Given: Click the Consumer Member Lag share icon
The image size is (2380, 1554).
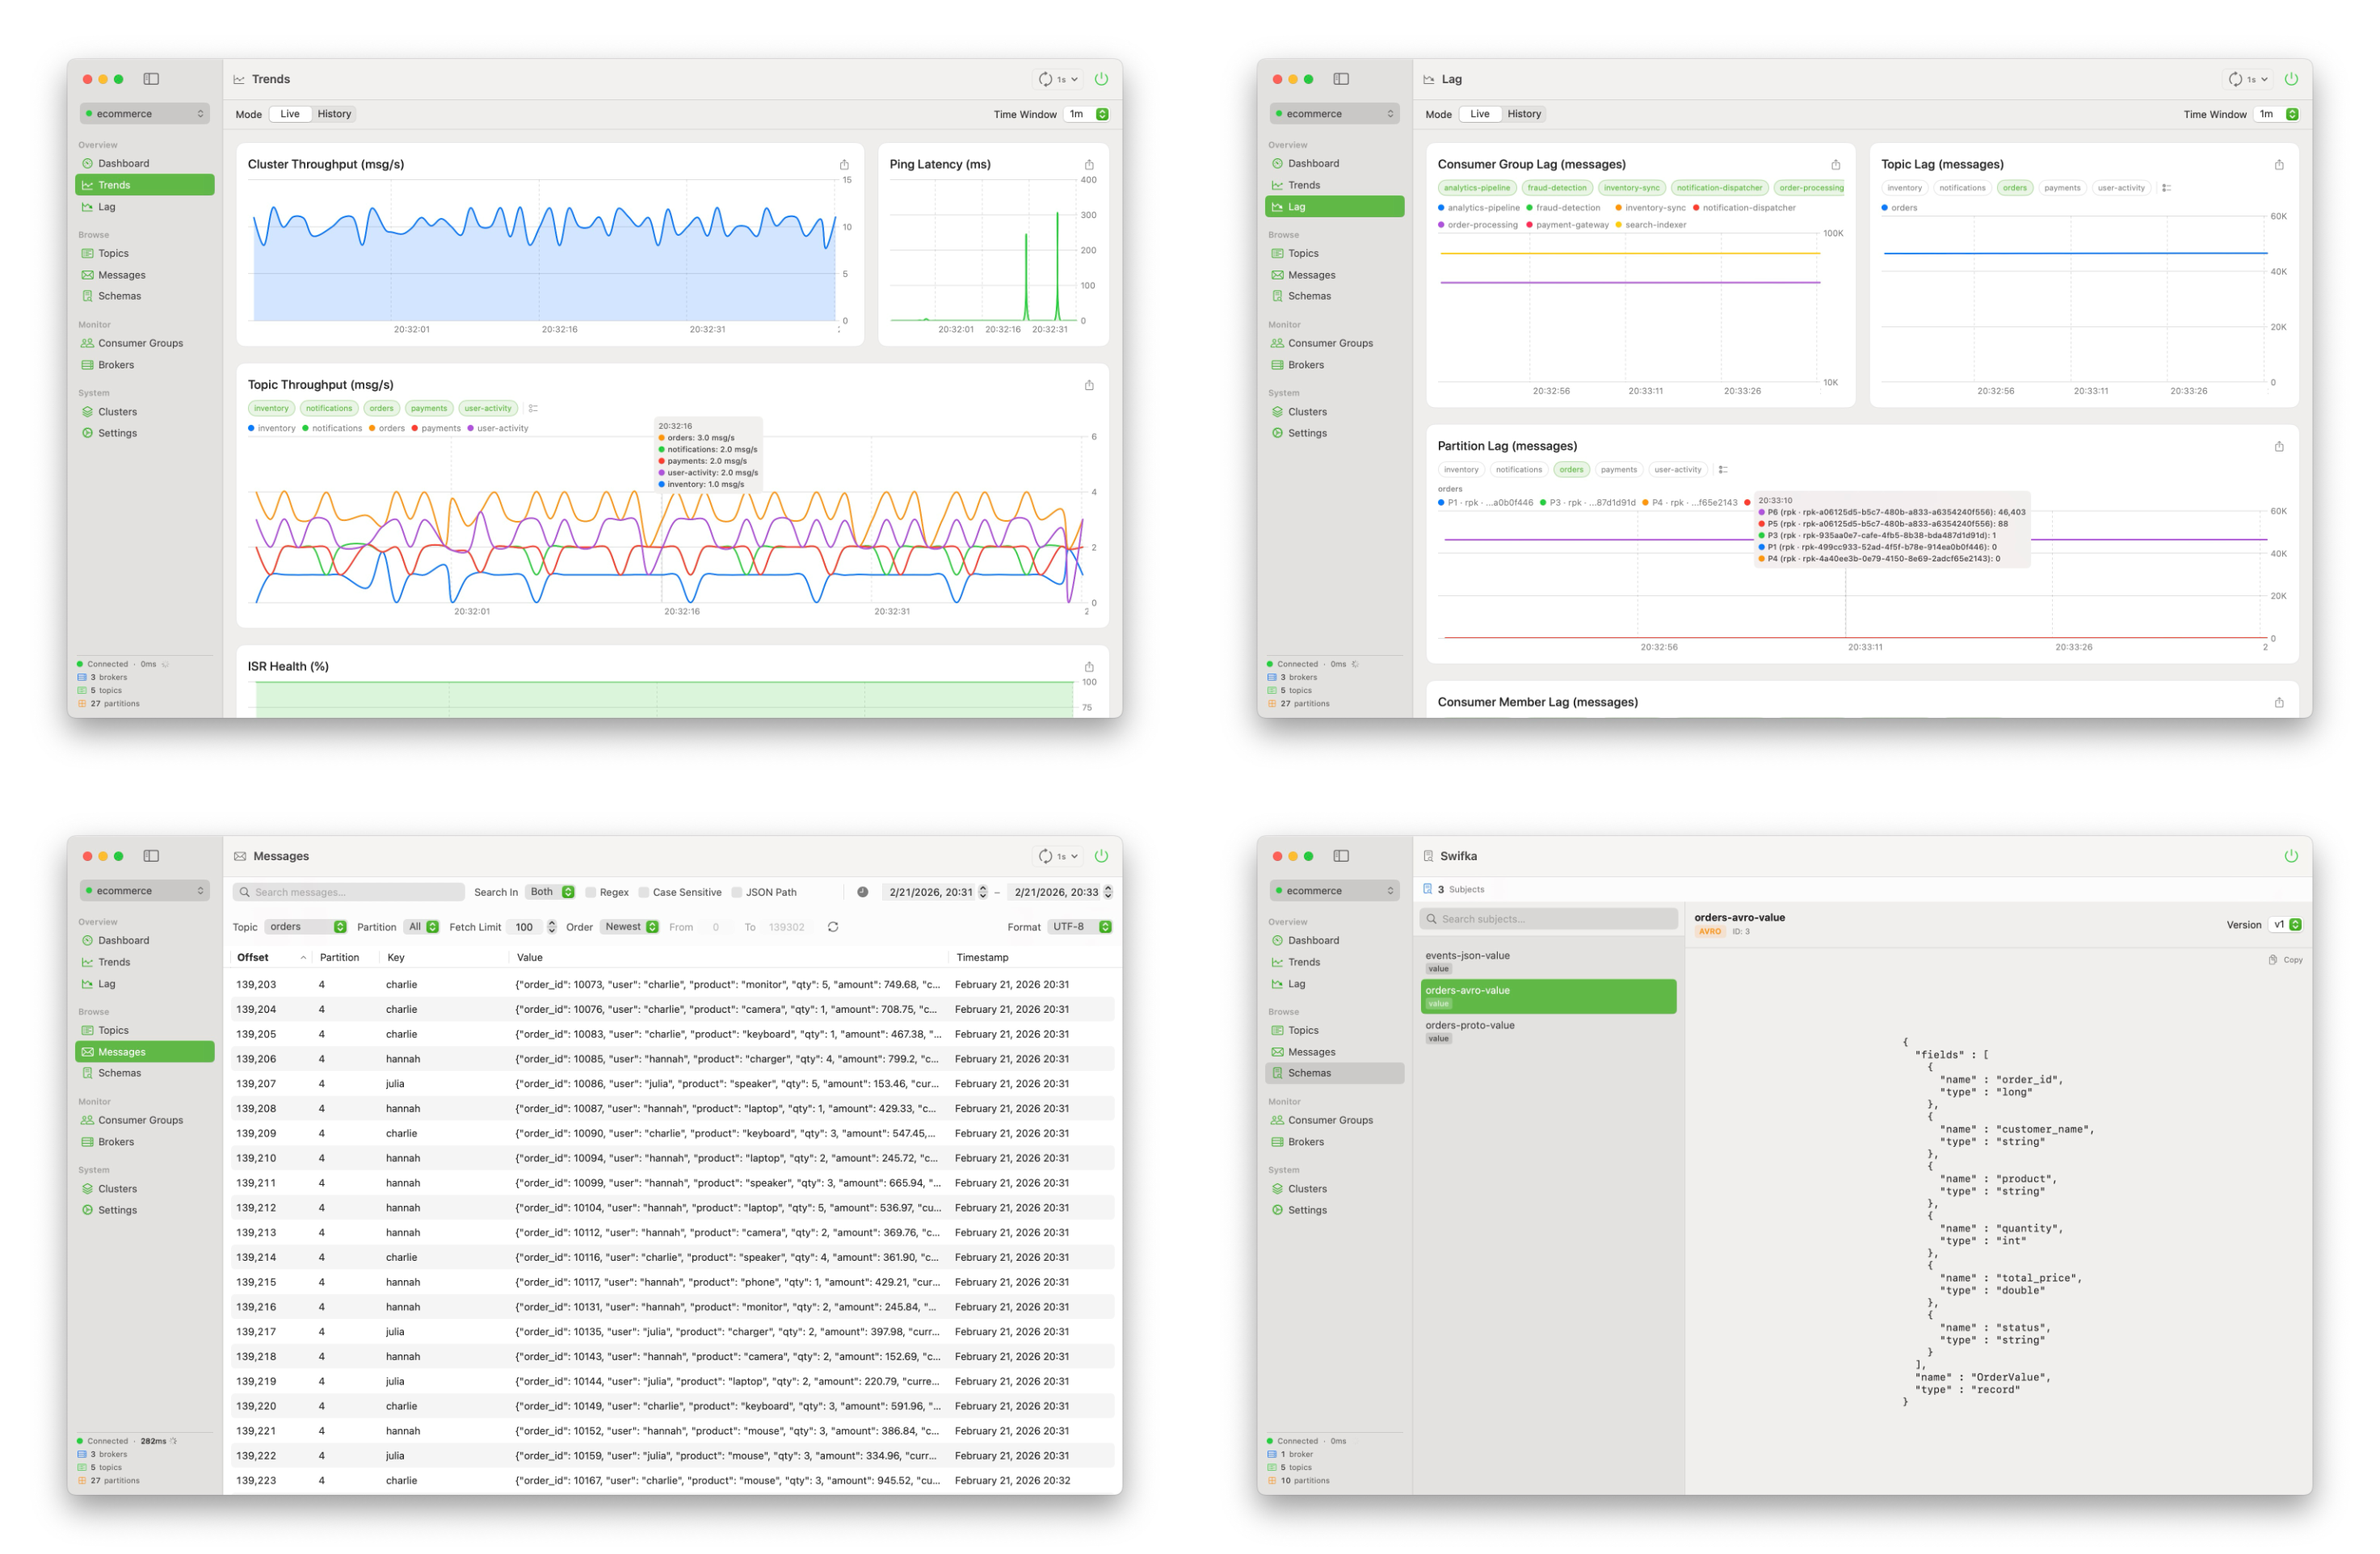Looking at the screenshot, I should tap(2279, 703).
